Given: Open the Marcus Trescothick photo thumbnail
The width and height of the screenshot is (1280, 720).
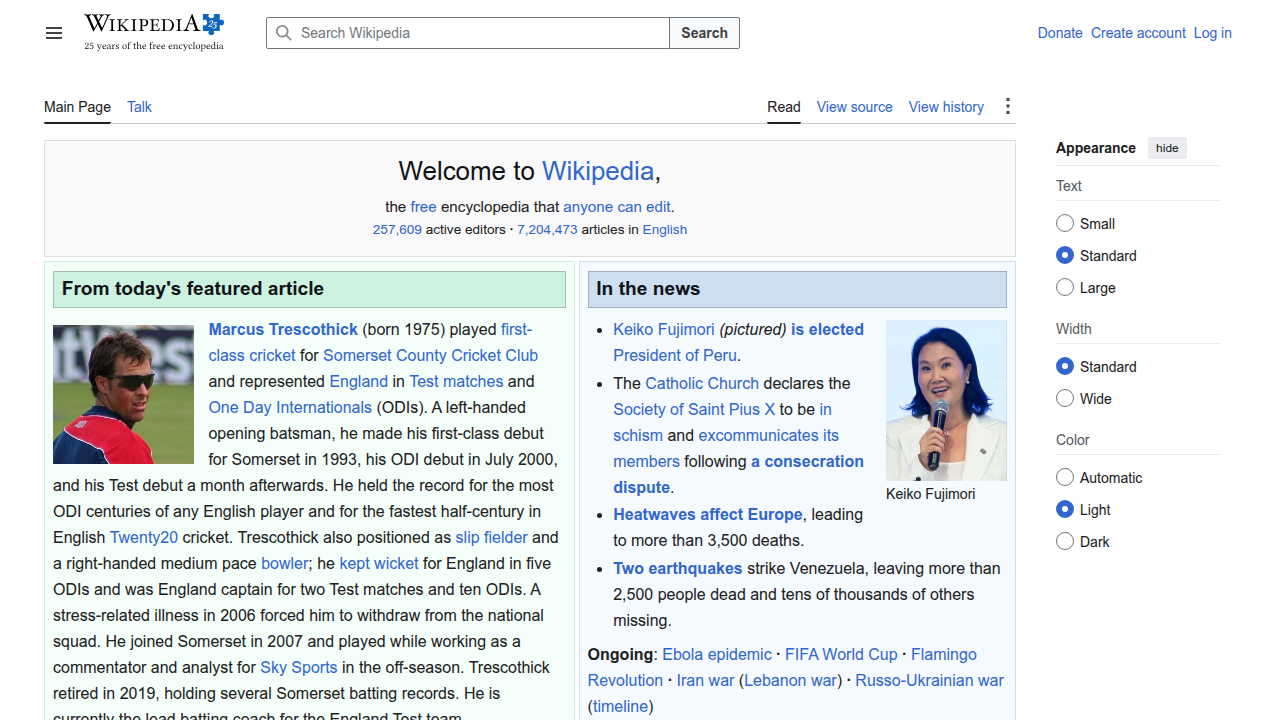Looking at the screenshot, I should click(x=123, y=394).
